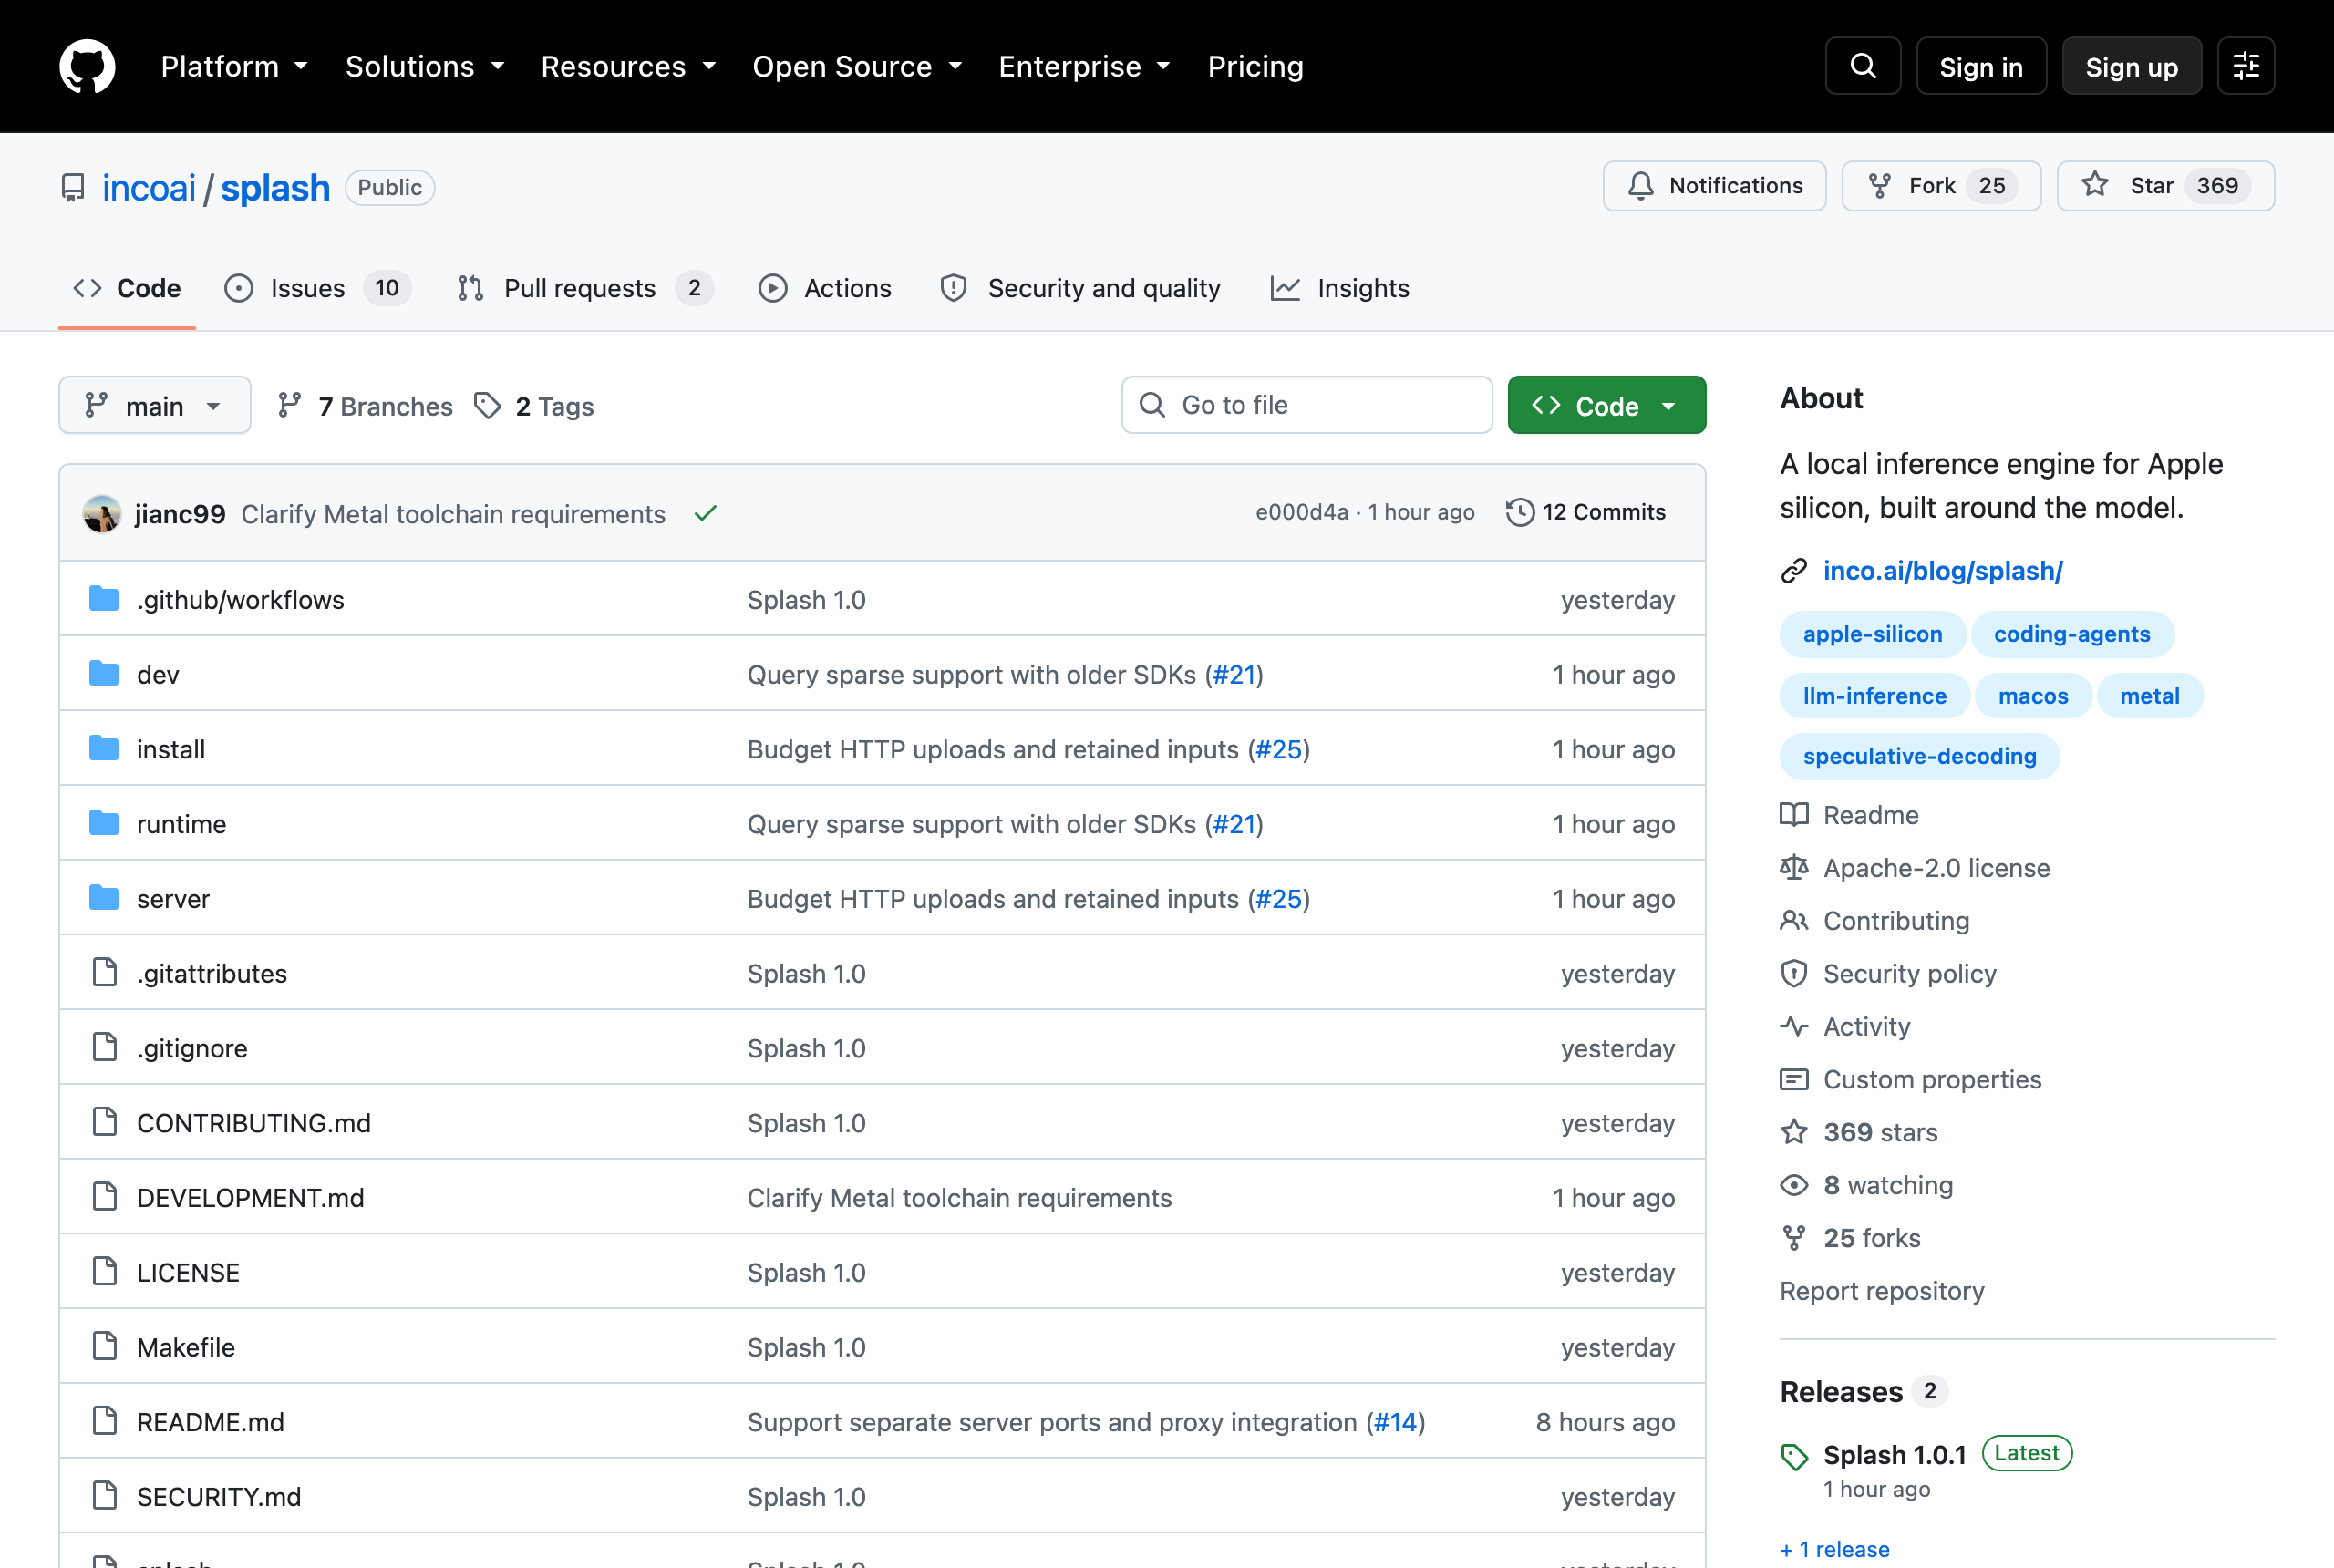Open appearance settings sliders icon
2334x1568 pixels.
pyautogui.click(x=2246, y=66)
